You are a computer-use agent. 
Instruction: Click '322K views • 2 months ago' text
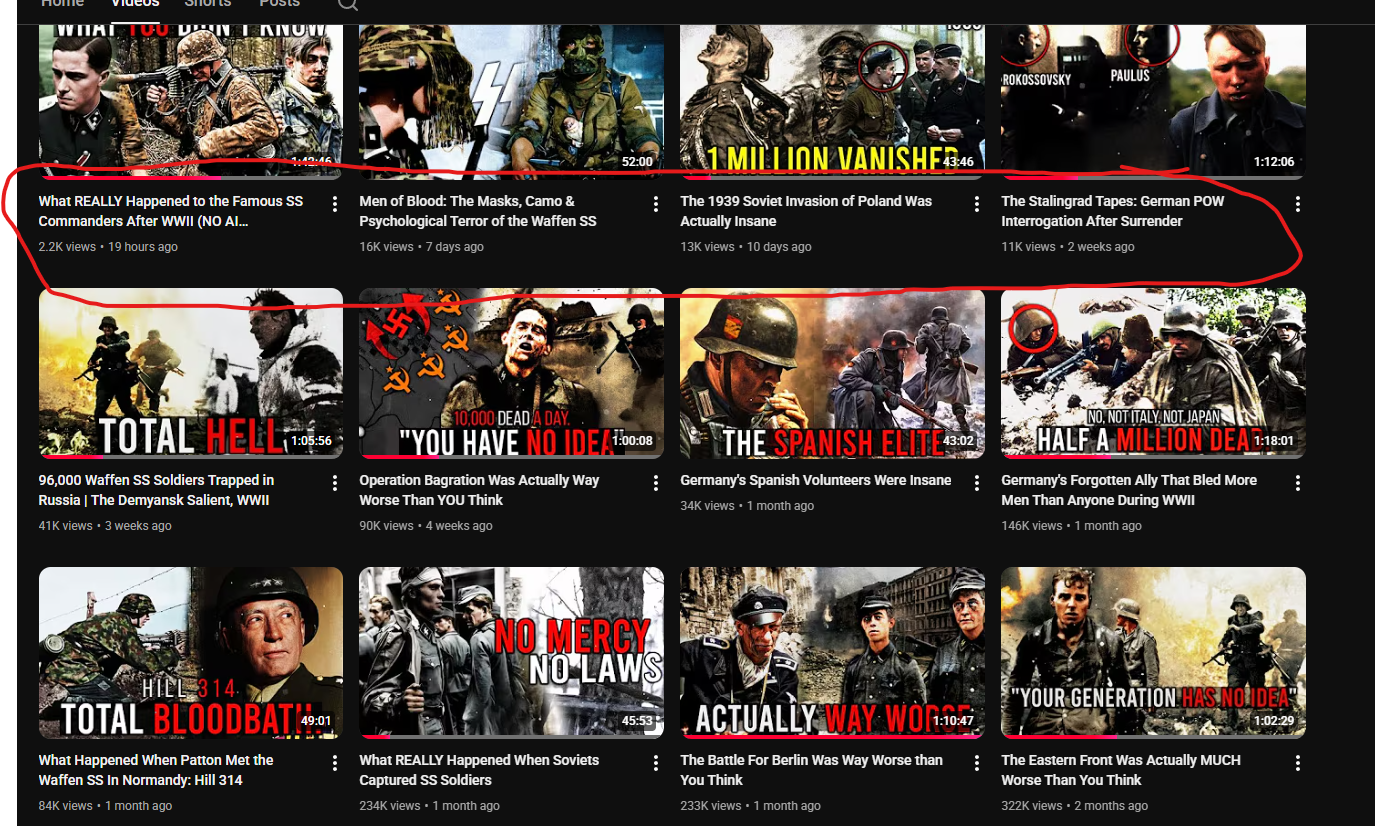pyautogui.click(x=1075, y=806)
